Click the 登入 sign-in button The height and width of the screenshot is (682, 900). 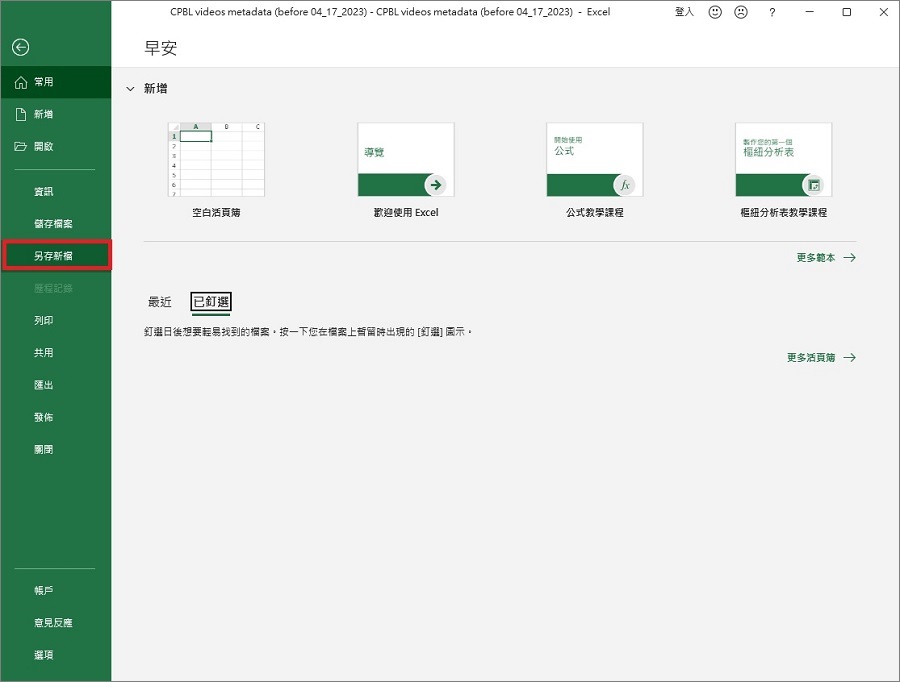coord(684,12)
